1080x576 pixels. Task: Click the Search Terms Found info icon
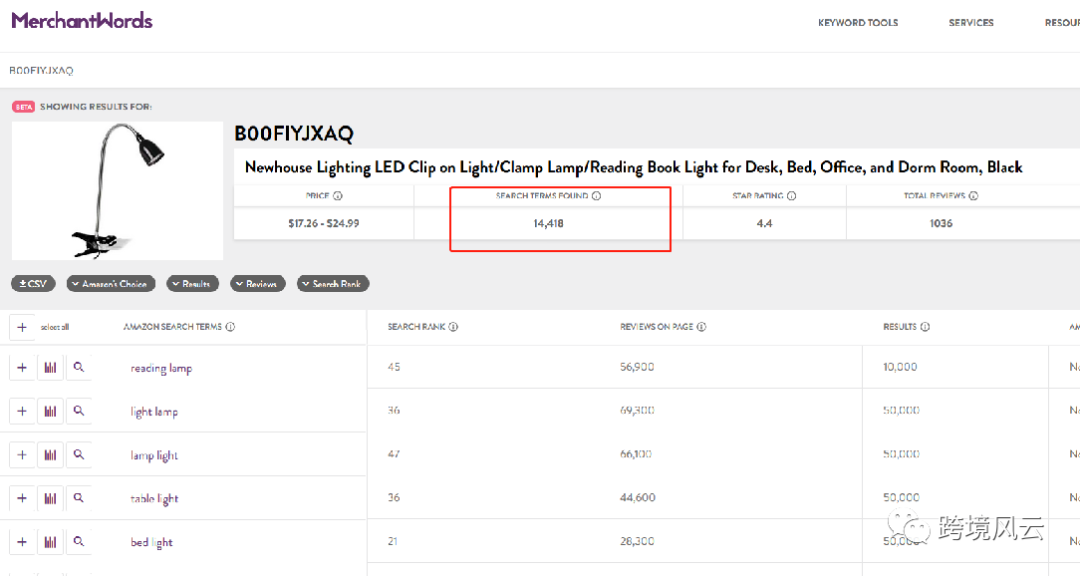coord(596,196)
